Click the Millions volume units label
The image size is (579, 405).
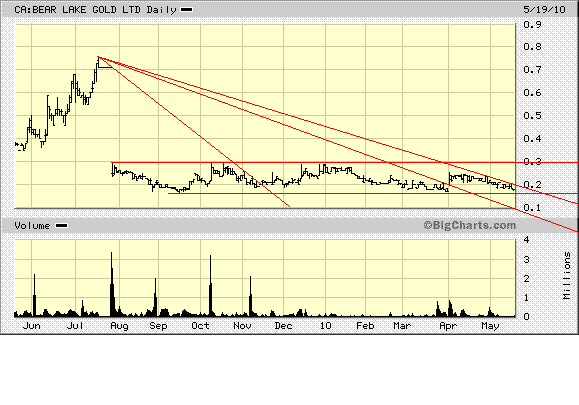click(567, 275)
